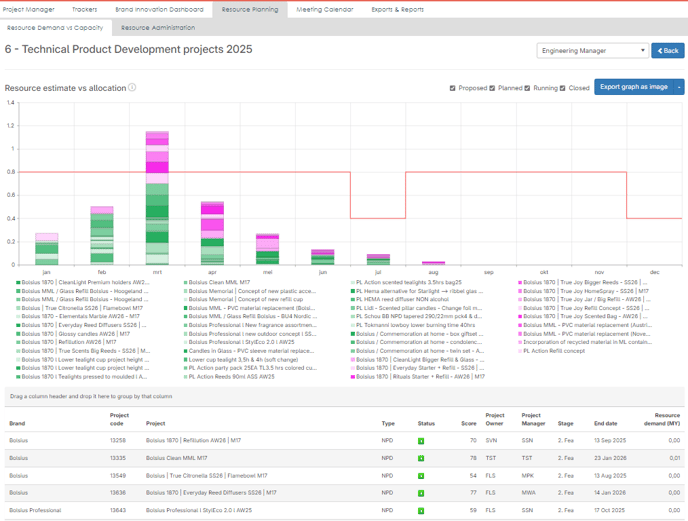688x521 pixels.
Task: Click the May (mei) stacked bar
Action: 268,249
